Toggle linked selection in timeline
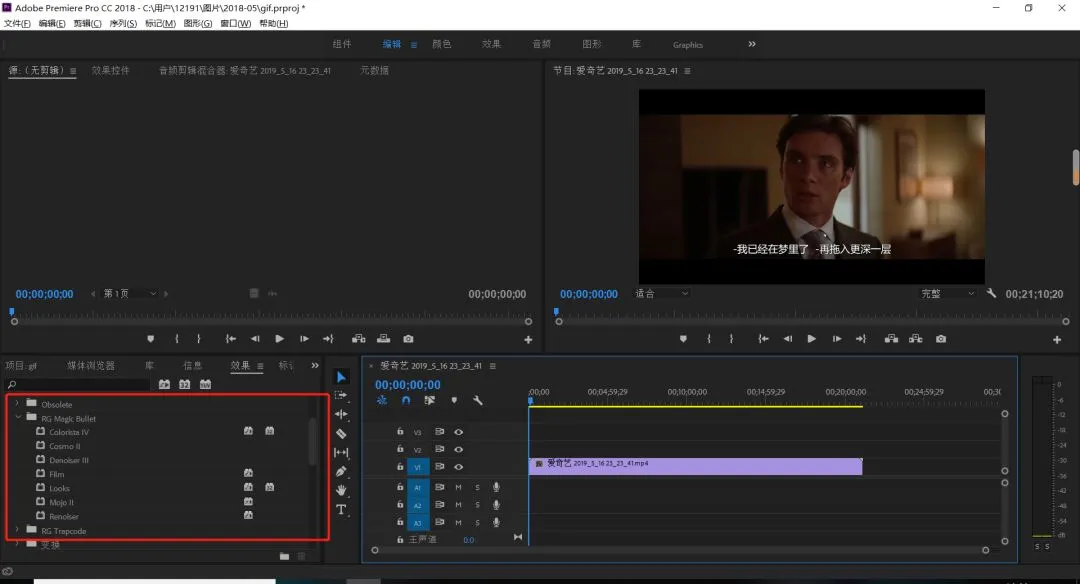This screenshot has height=584, width=1080. (429, 400)
